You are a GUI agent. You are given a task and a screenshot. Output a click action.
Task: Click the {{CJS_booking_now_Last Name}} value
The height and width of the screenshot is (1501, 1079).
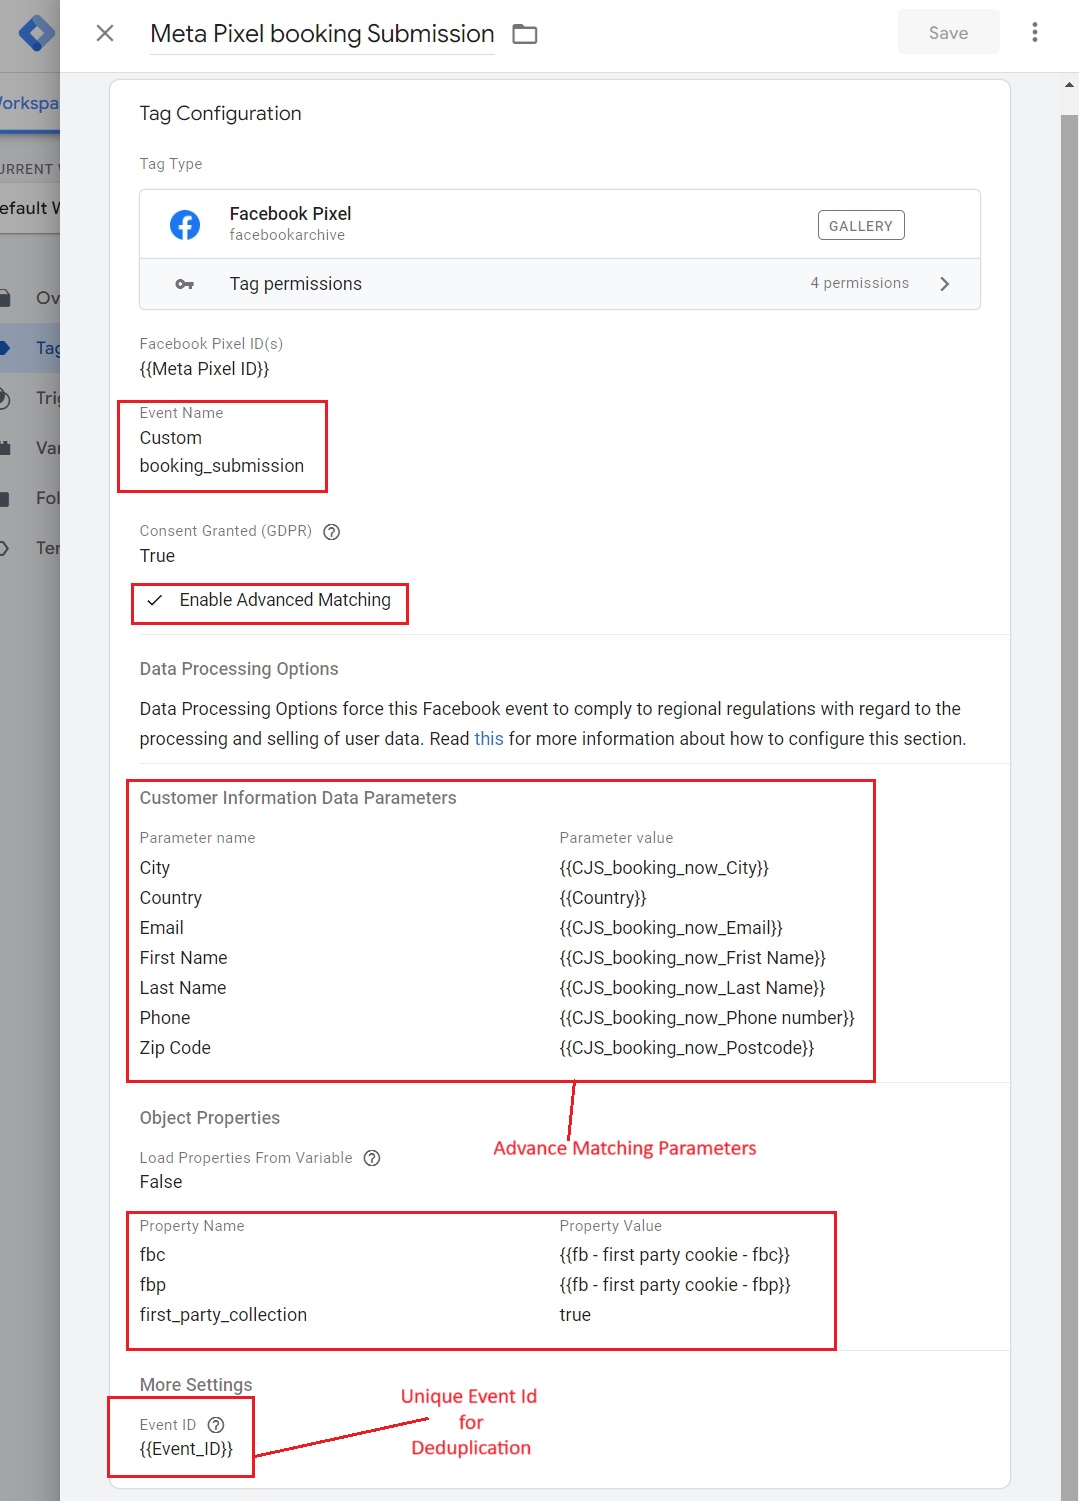692,988
